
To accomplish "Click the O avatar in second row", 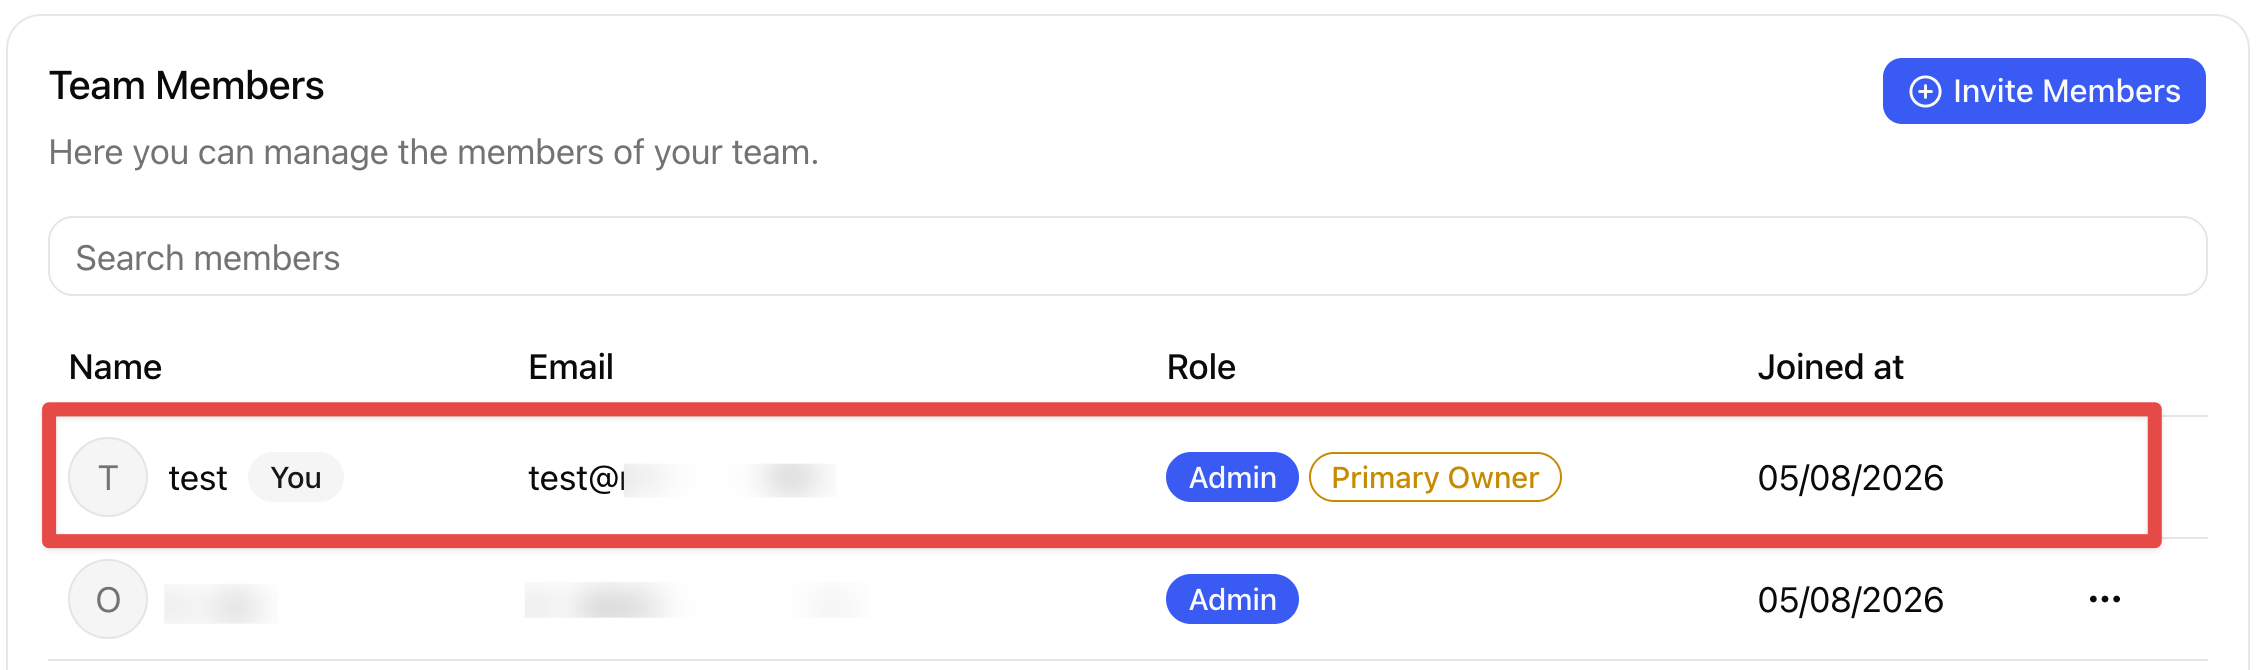I will pyautogui.click(x=108, y=599).
